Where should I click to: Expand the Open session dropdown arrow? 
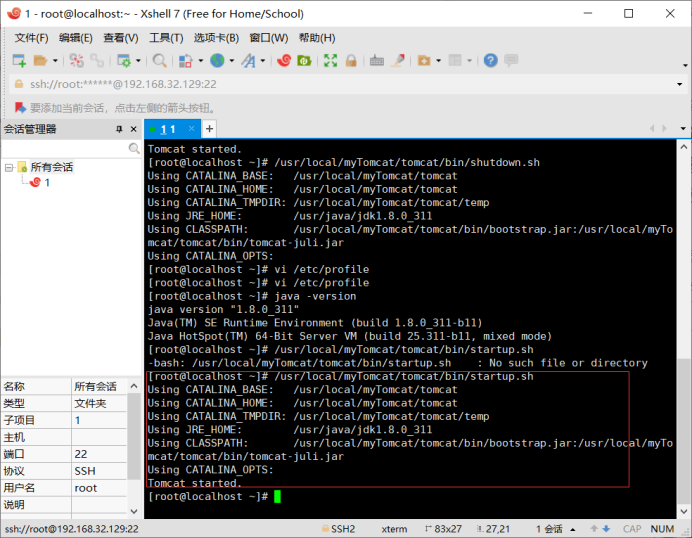point(55,60)
